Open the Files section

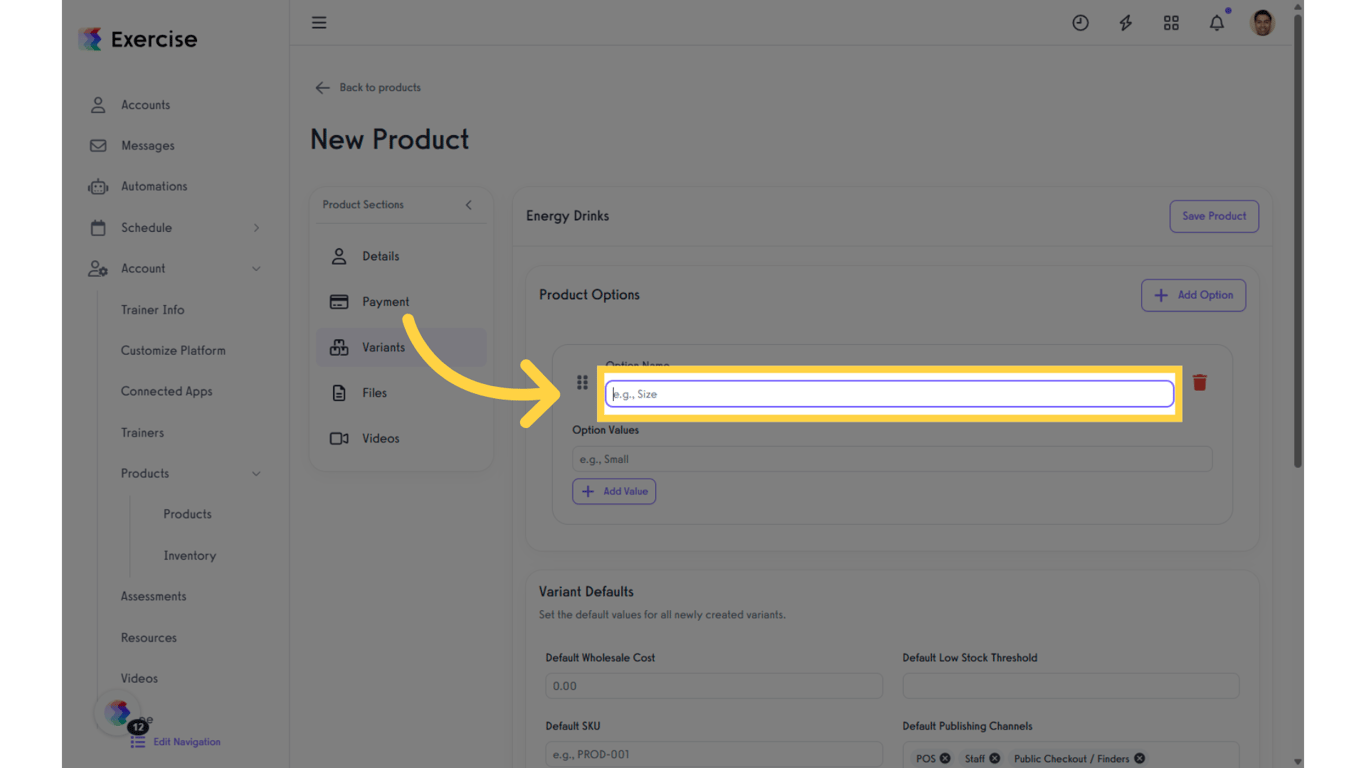coord(341,392)
